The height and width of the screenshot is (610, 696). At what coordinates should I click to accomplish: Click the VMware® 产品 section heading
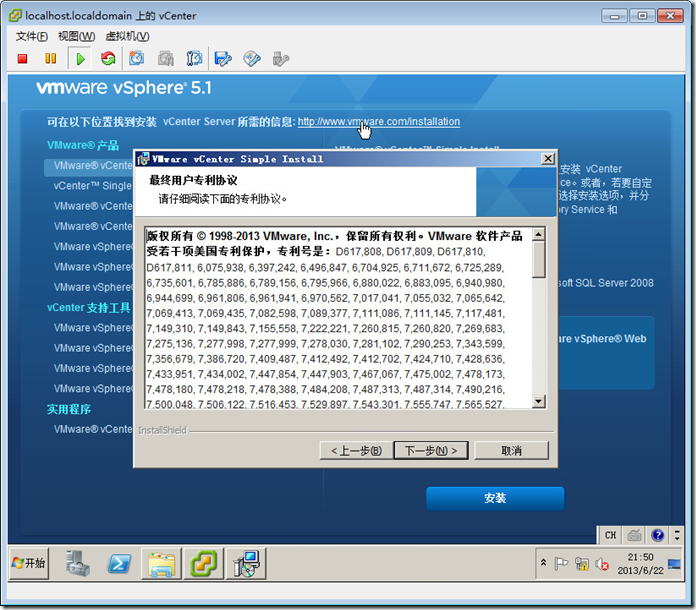pos(83,145)
